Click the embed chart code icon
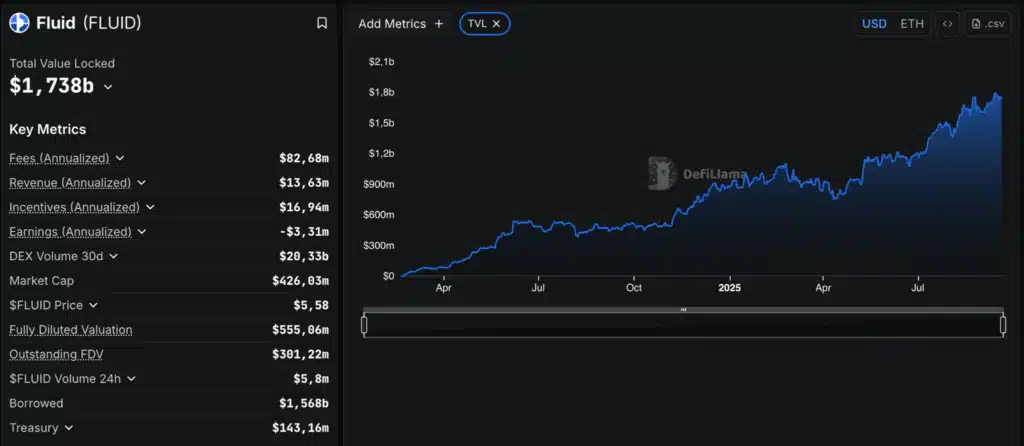The height and width of the screenshot is (446, 1024). tap(948, 23)
